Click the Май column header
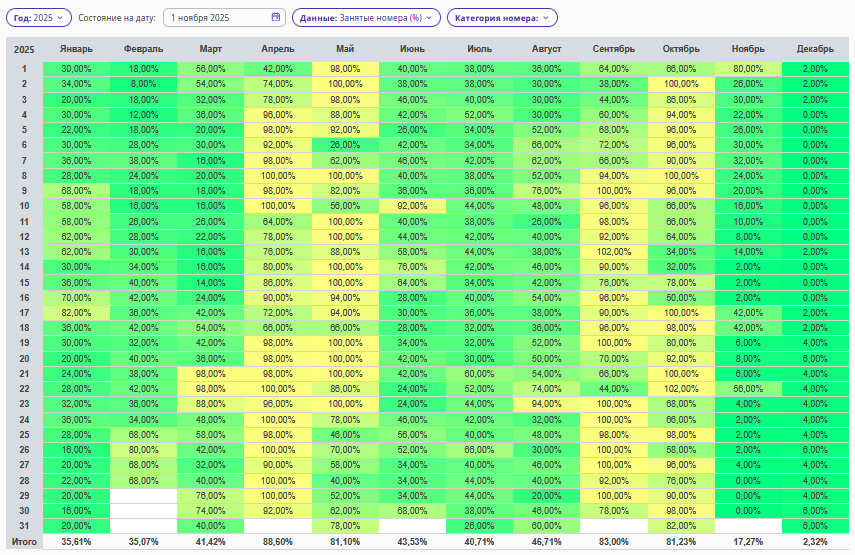Image resolution: width=855 pixels, height=555 pixels. click(345, 49)
